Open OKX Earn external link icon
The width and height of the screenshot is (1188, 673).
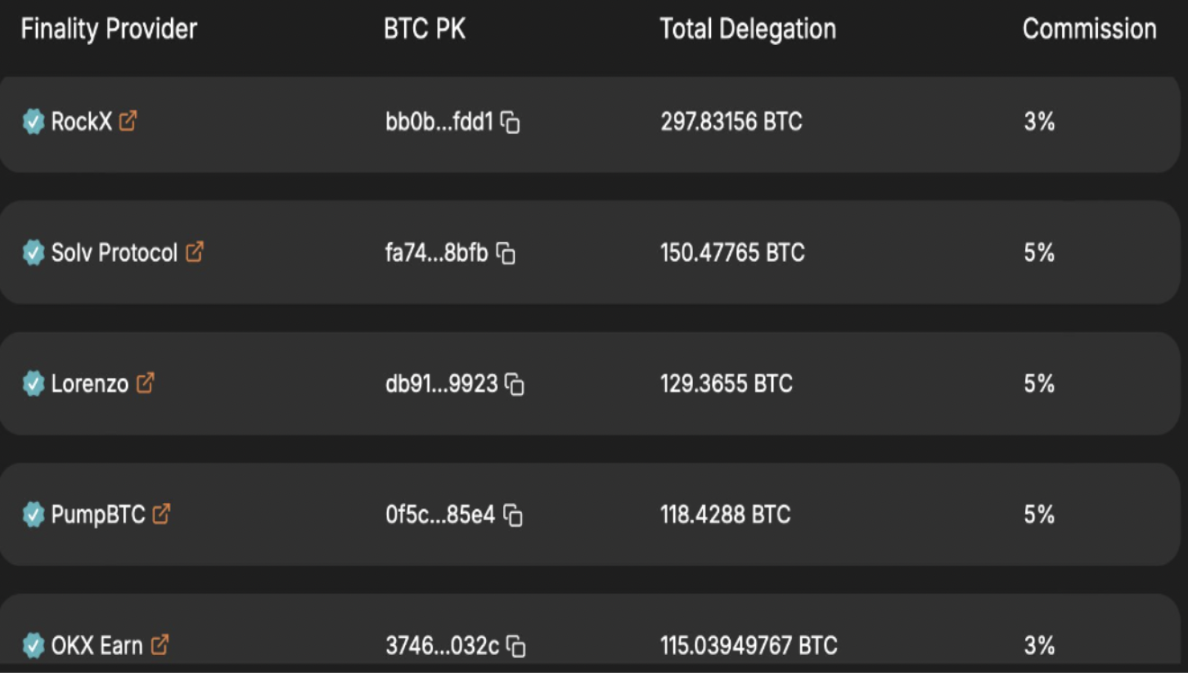[160, 645]
